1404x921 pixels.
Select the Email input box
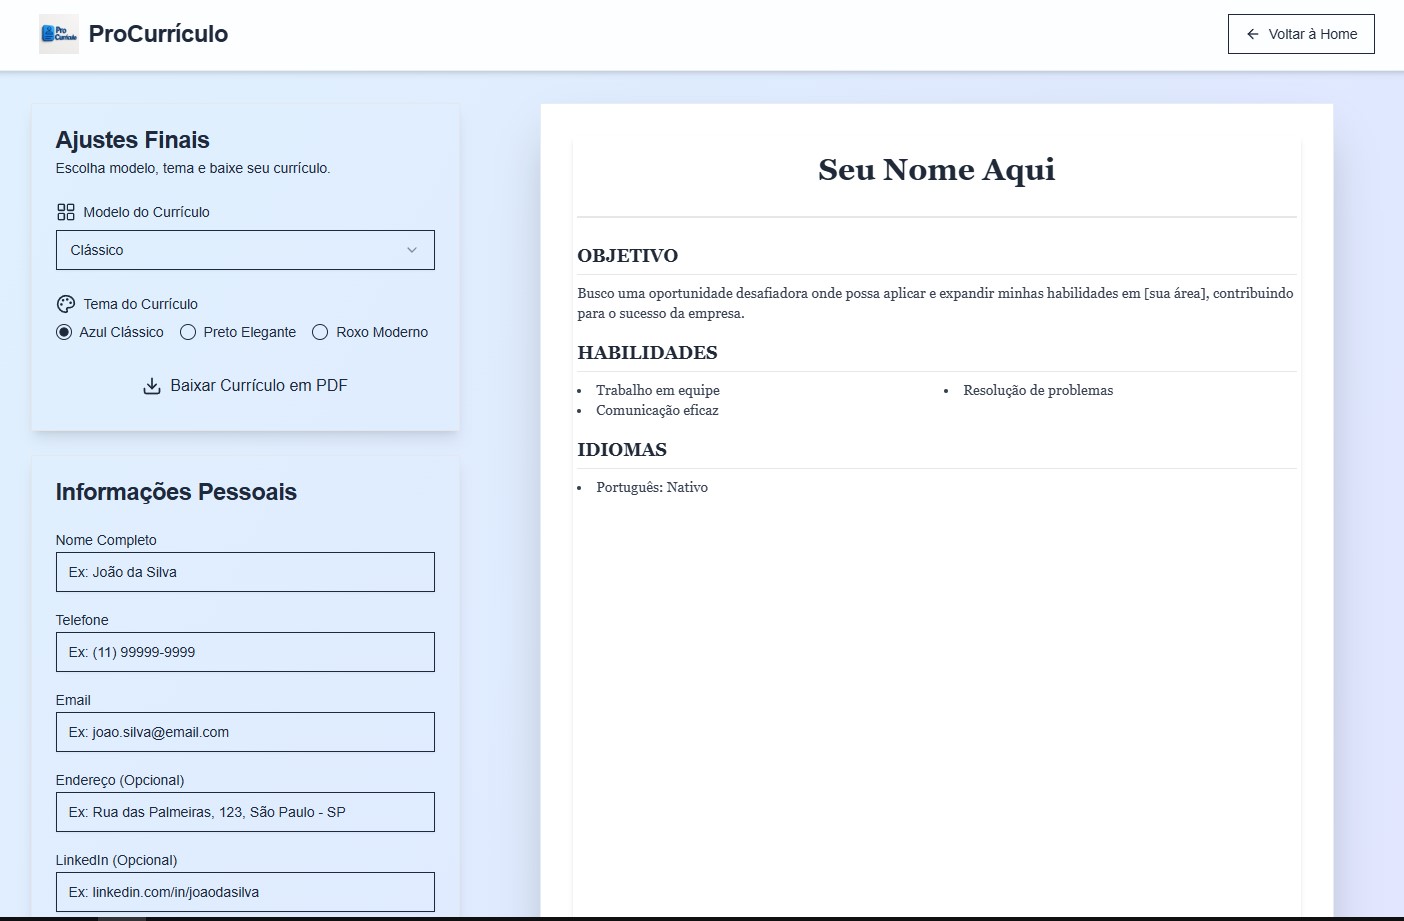point(244,732)
